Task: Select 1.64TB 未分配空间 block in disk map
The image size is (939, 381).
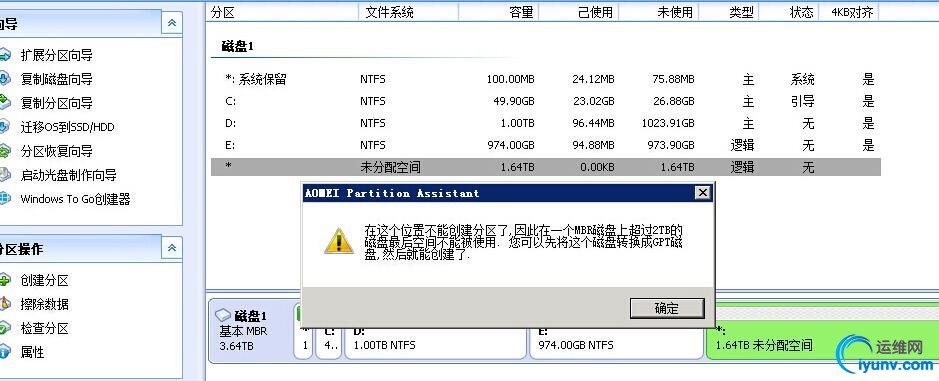Action: click(822, 331)
